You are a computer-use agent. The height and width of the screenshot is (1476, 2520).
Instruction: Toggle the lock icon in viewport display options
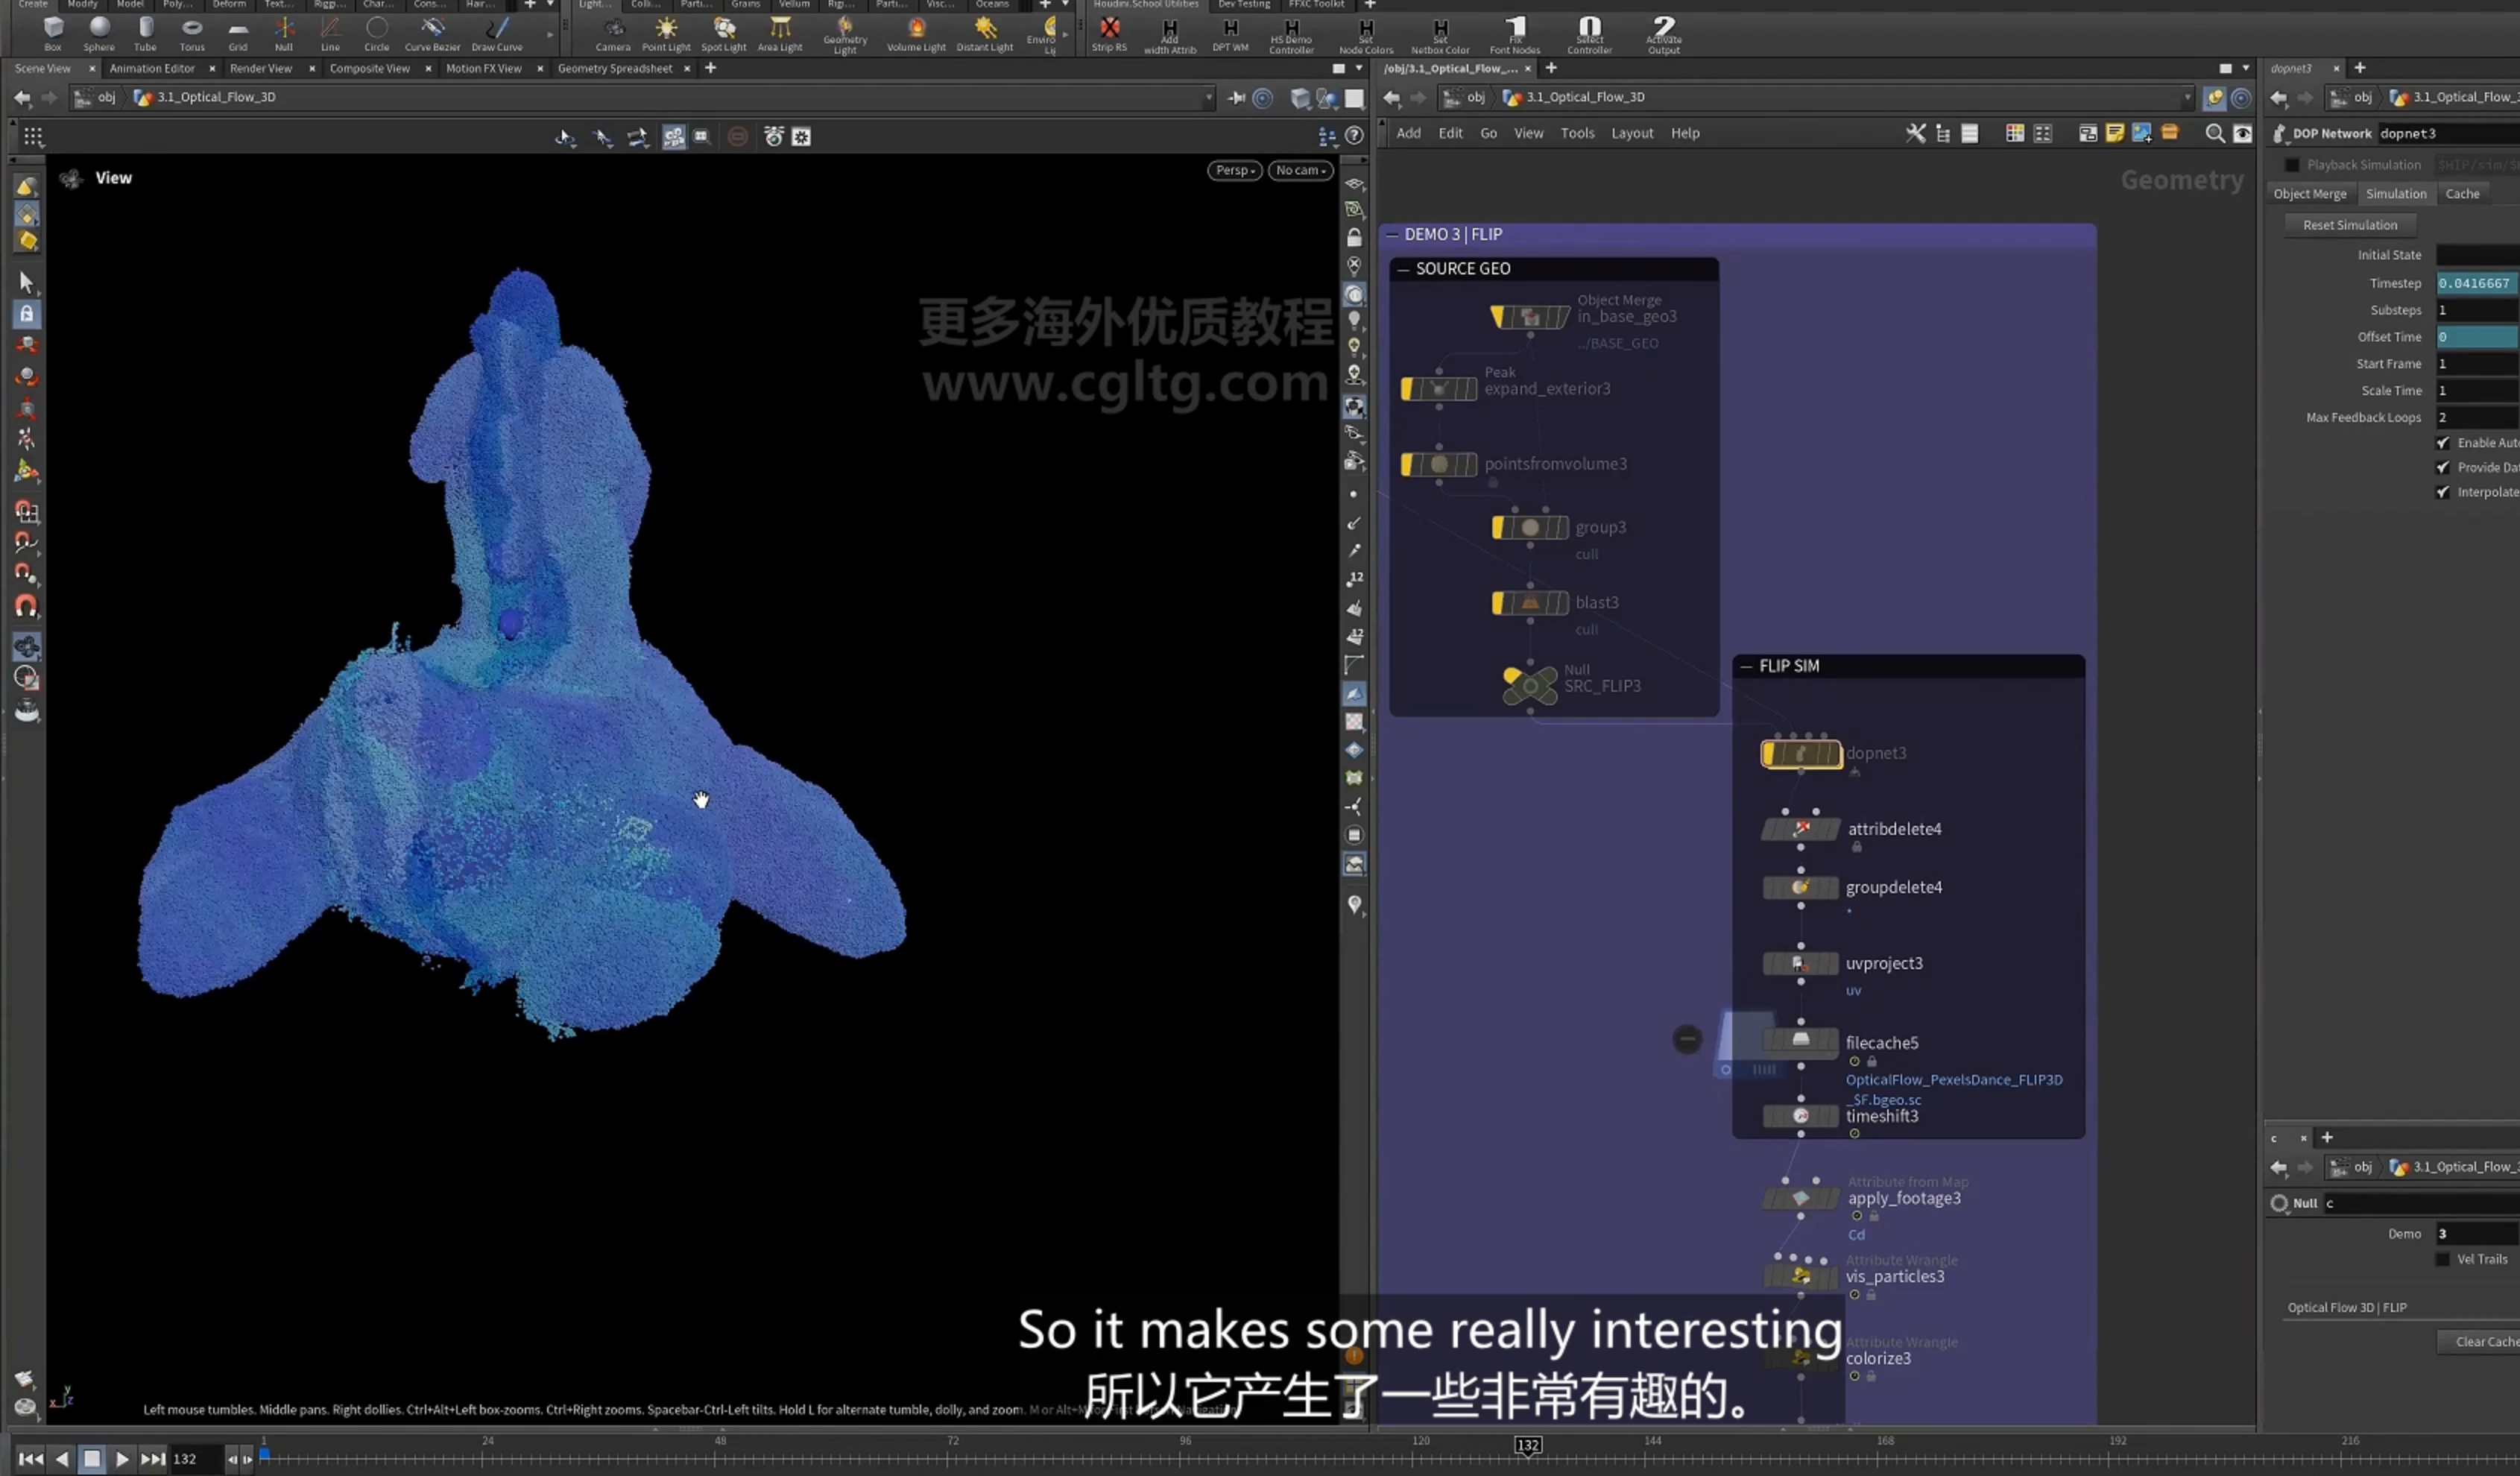tap(1354, 238)
